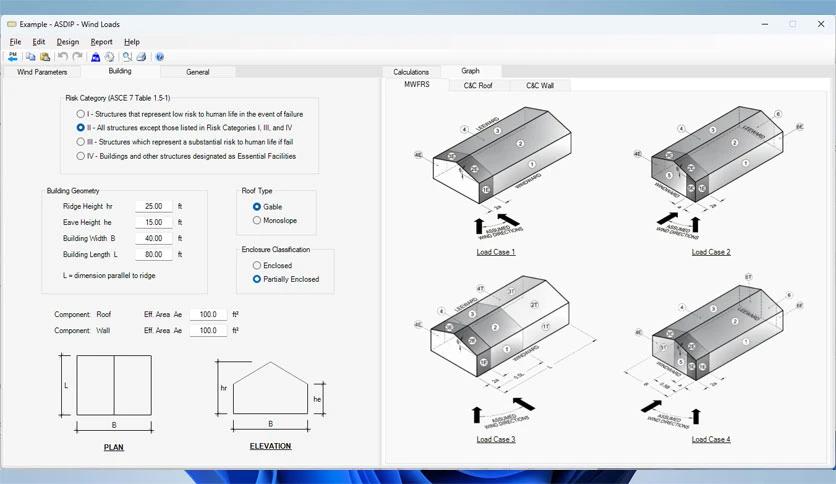Screen dimensions: 836x484
Task: Click the Undo arrow icon
Action: [x=63, y=57]
